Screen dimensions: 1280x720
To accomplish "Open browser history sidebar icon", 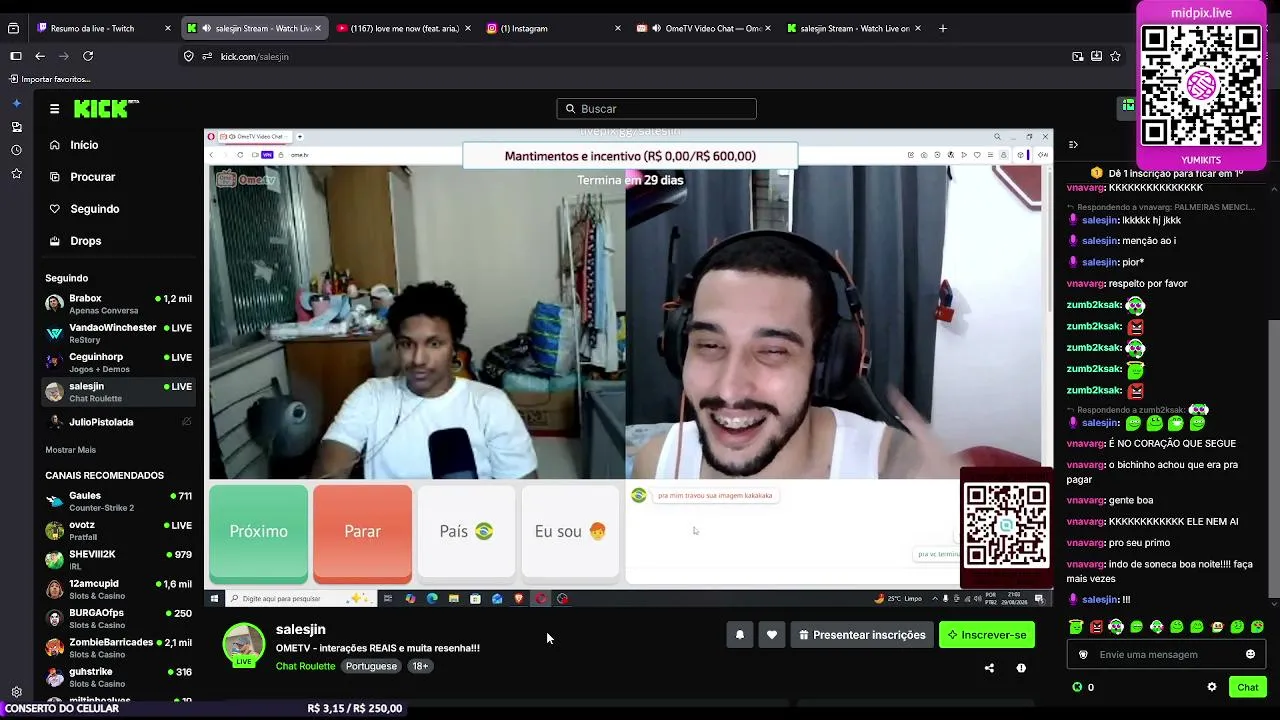I will pos(16,150).
